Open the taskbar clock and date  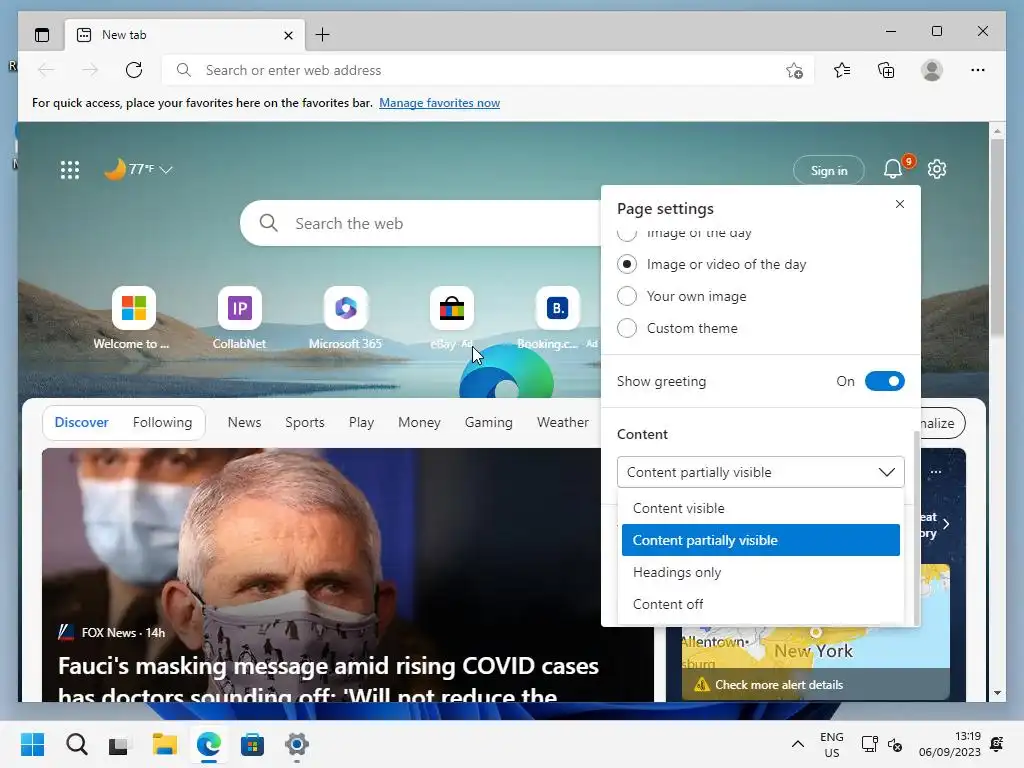pos(950,744)
